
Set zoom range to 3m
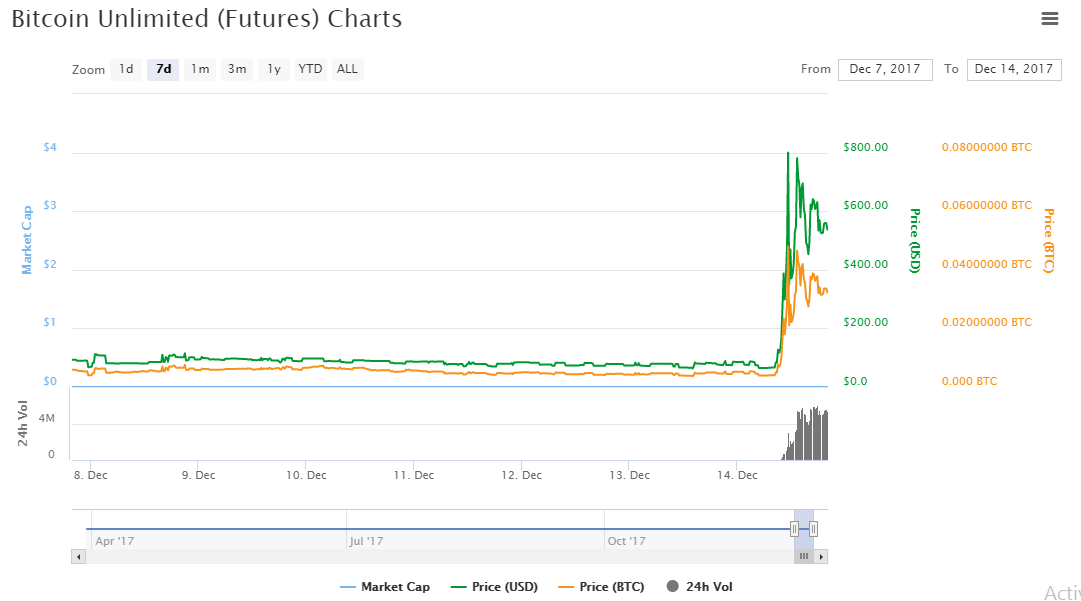(237, 69)
